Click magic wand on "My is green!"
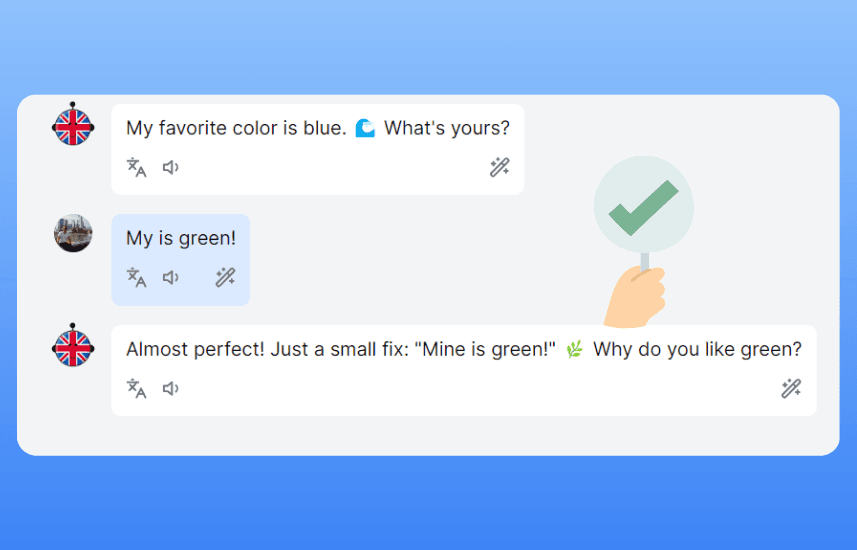Viewport: 857px width, 550px height. click(x=225, y=277)
